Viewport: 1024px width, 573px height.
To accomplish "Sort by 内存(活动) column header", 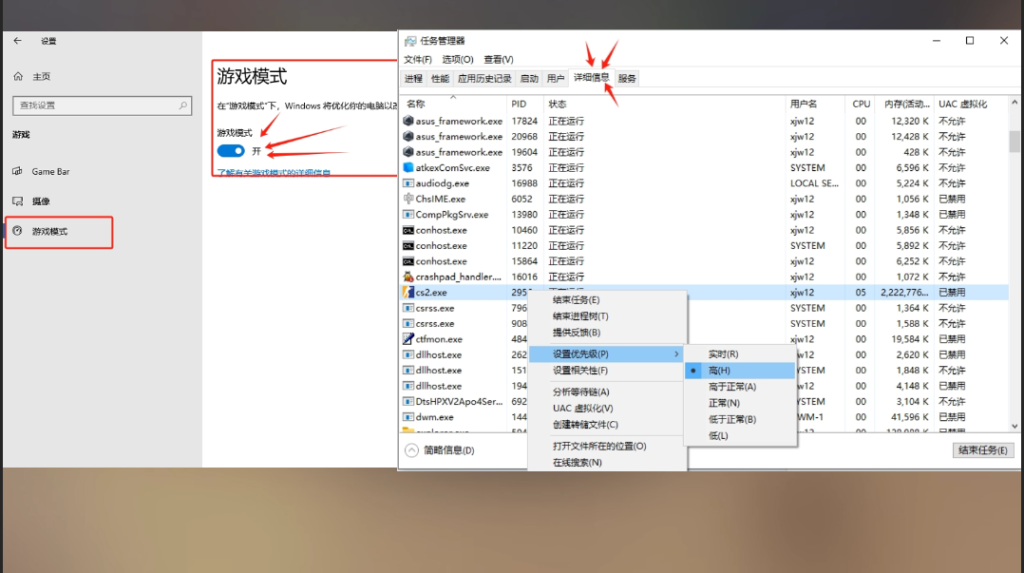I will tap(906, 104).
